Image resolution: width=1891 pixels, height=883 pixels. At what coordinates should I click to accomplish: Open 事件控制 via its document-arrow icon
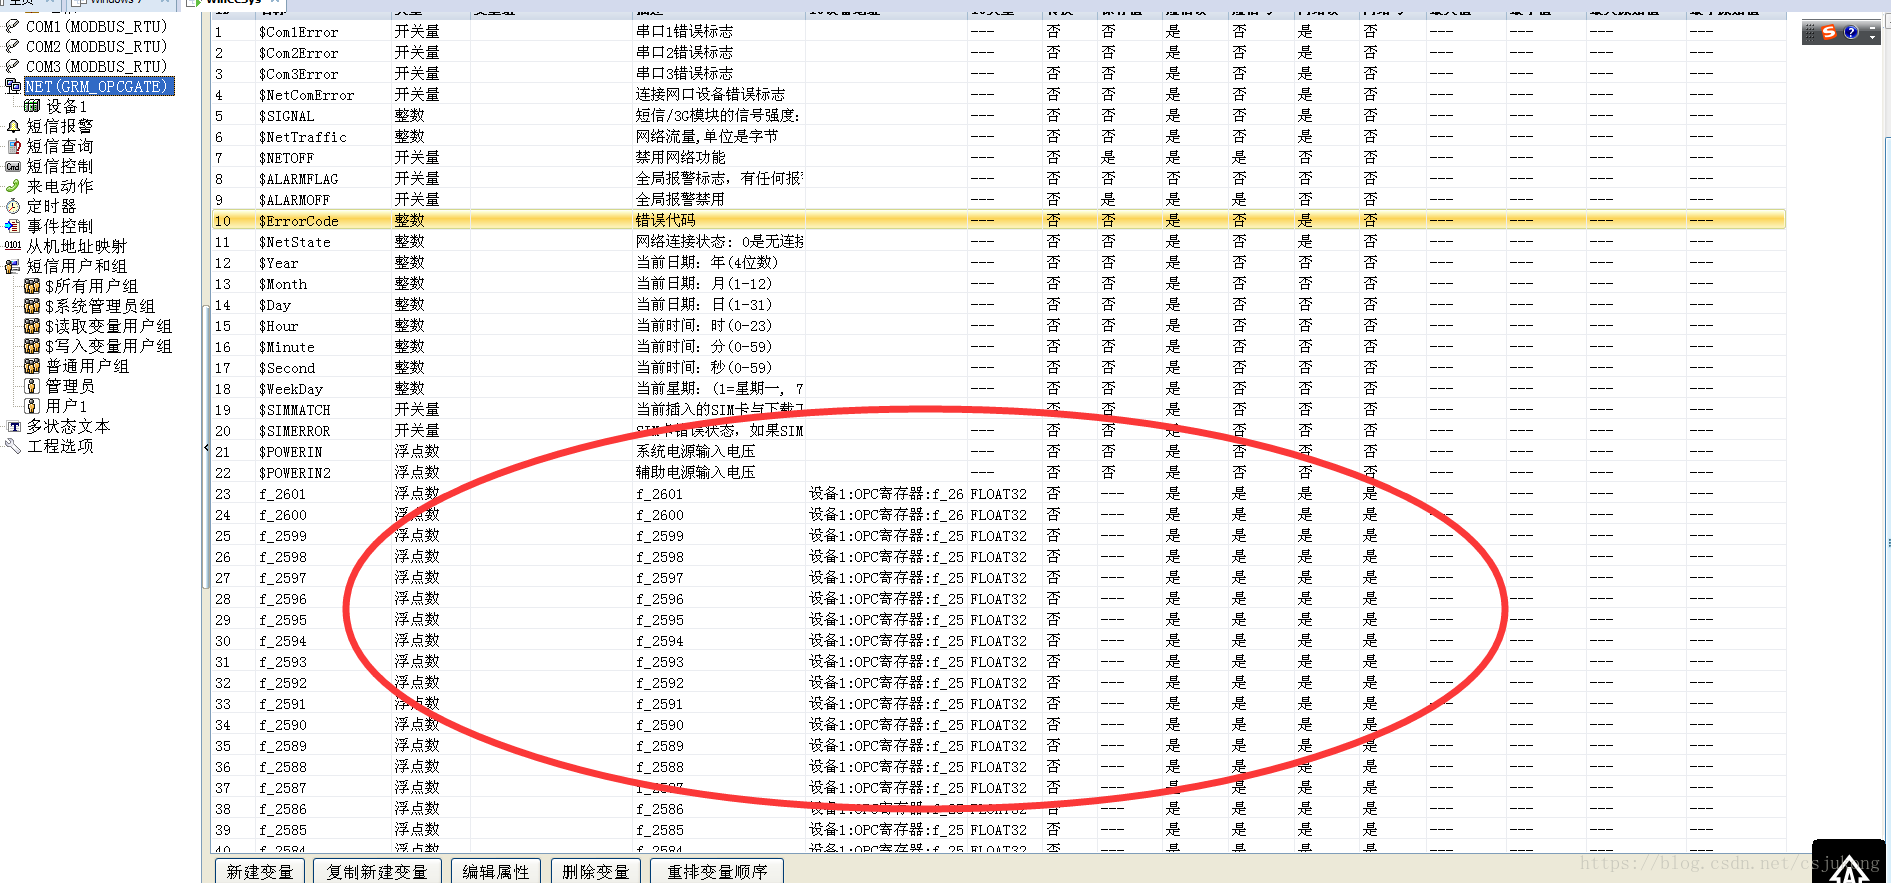[13, 226]
